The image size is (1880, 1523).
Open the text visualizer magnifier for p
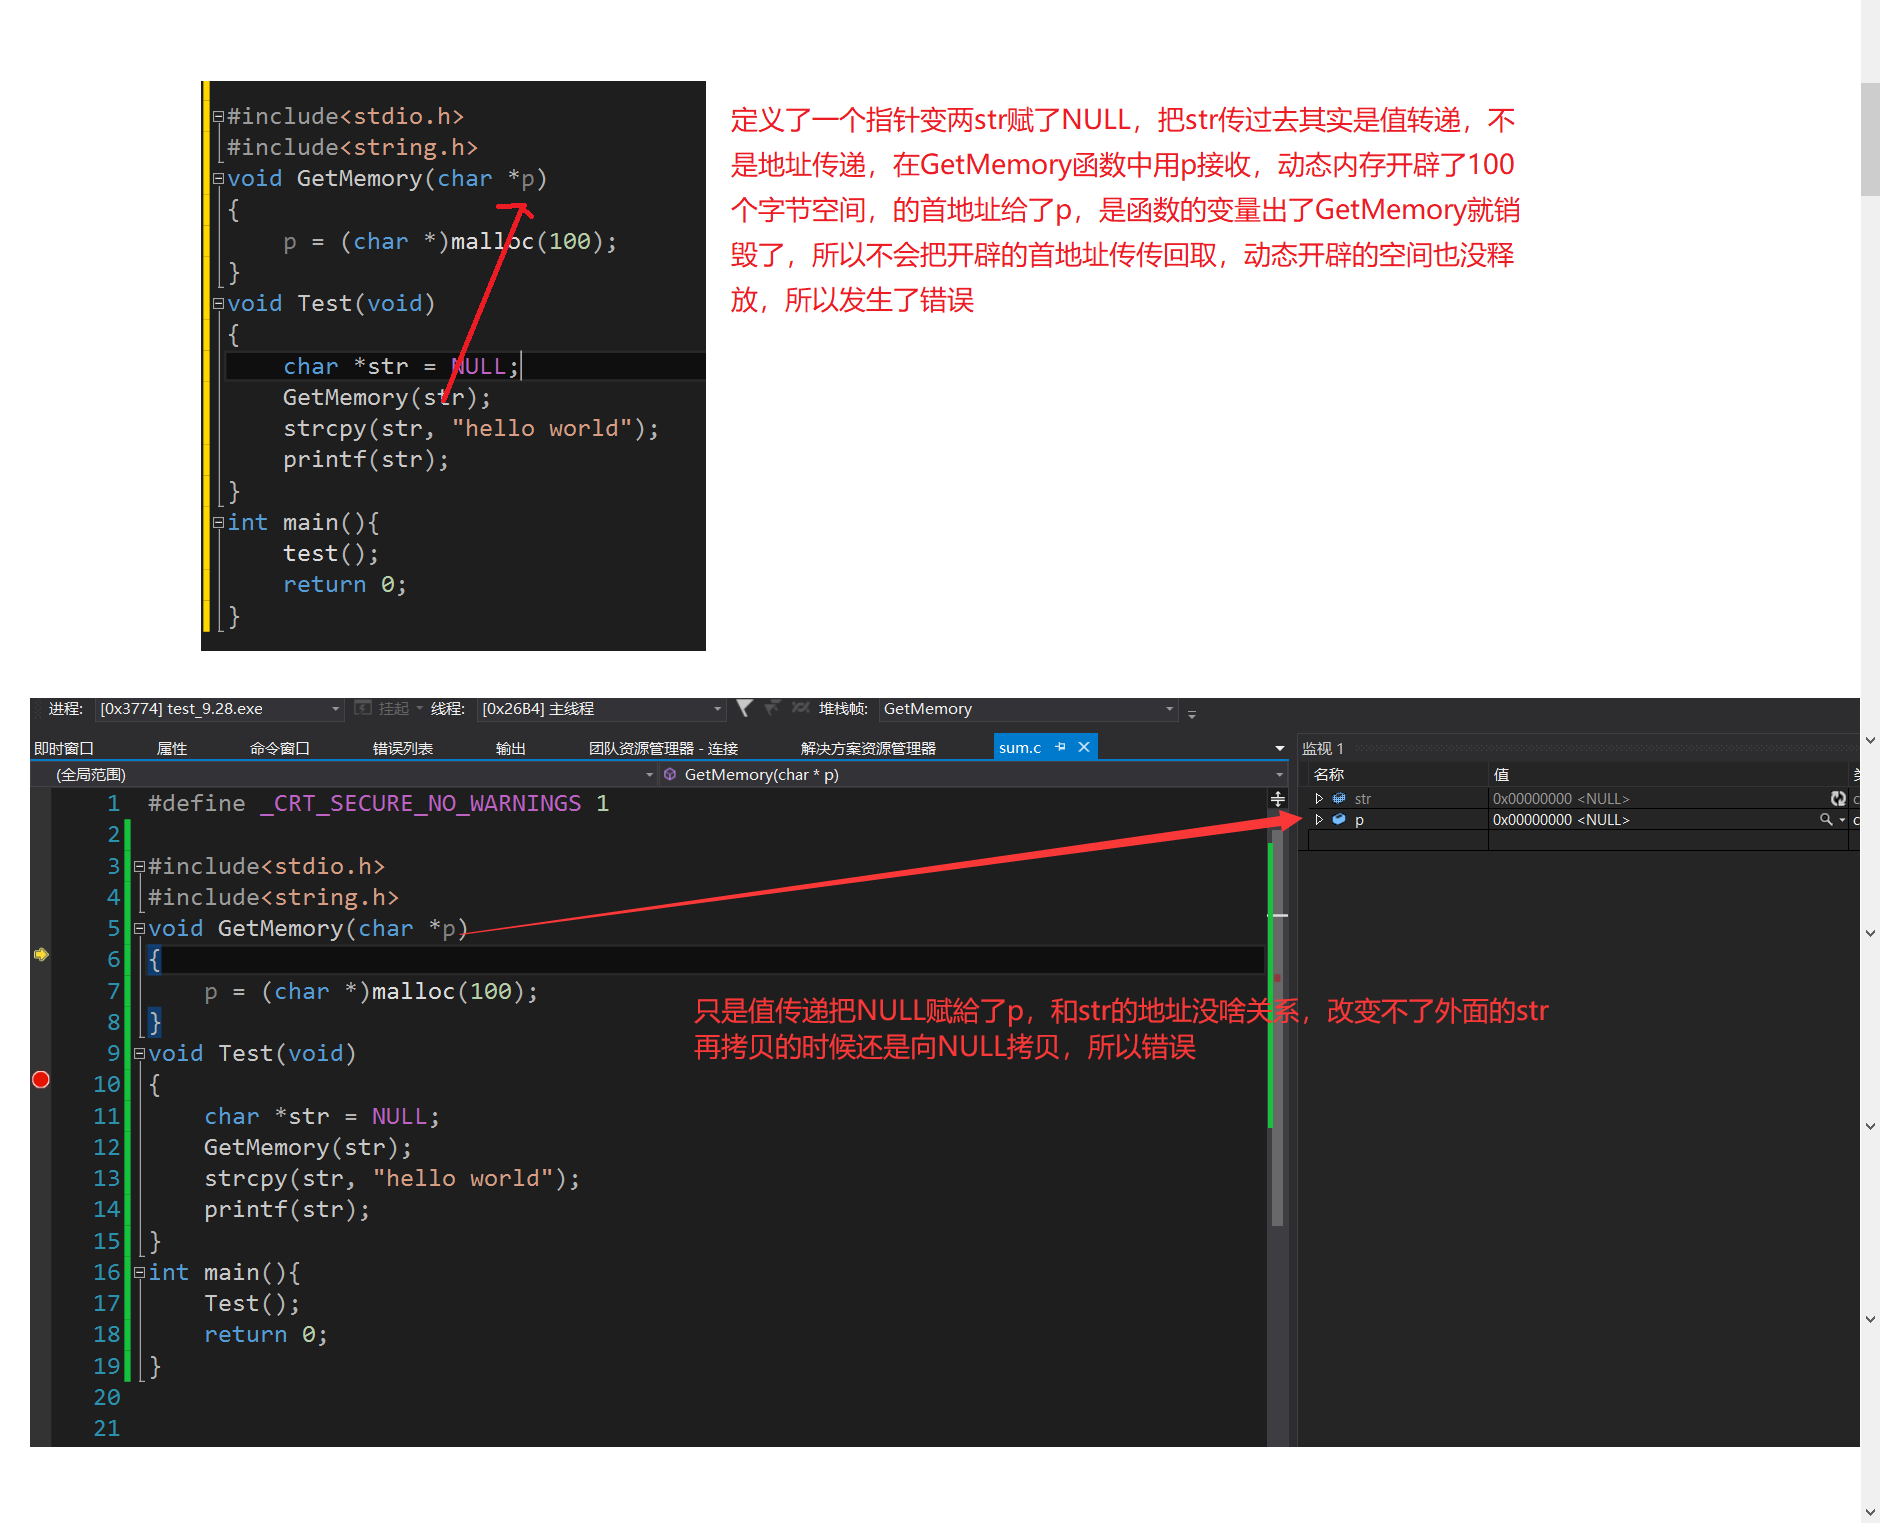point(1826,819)
